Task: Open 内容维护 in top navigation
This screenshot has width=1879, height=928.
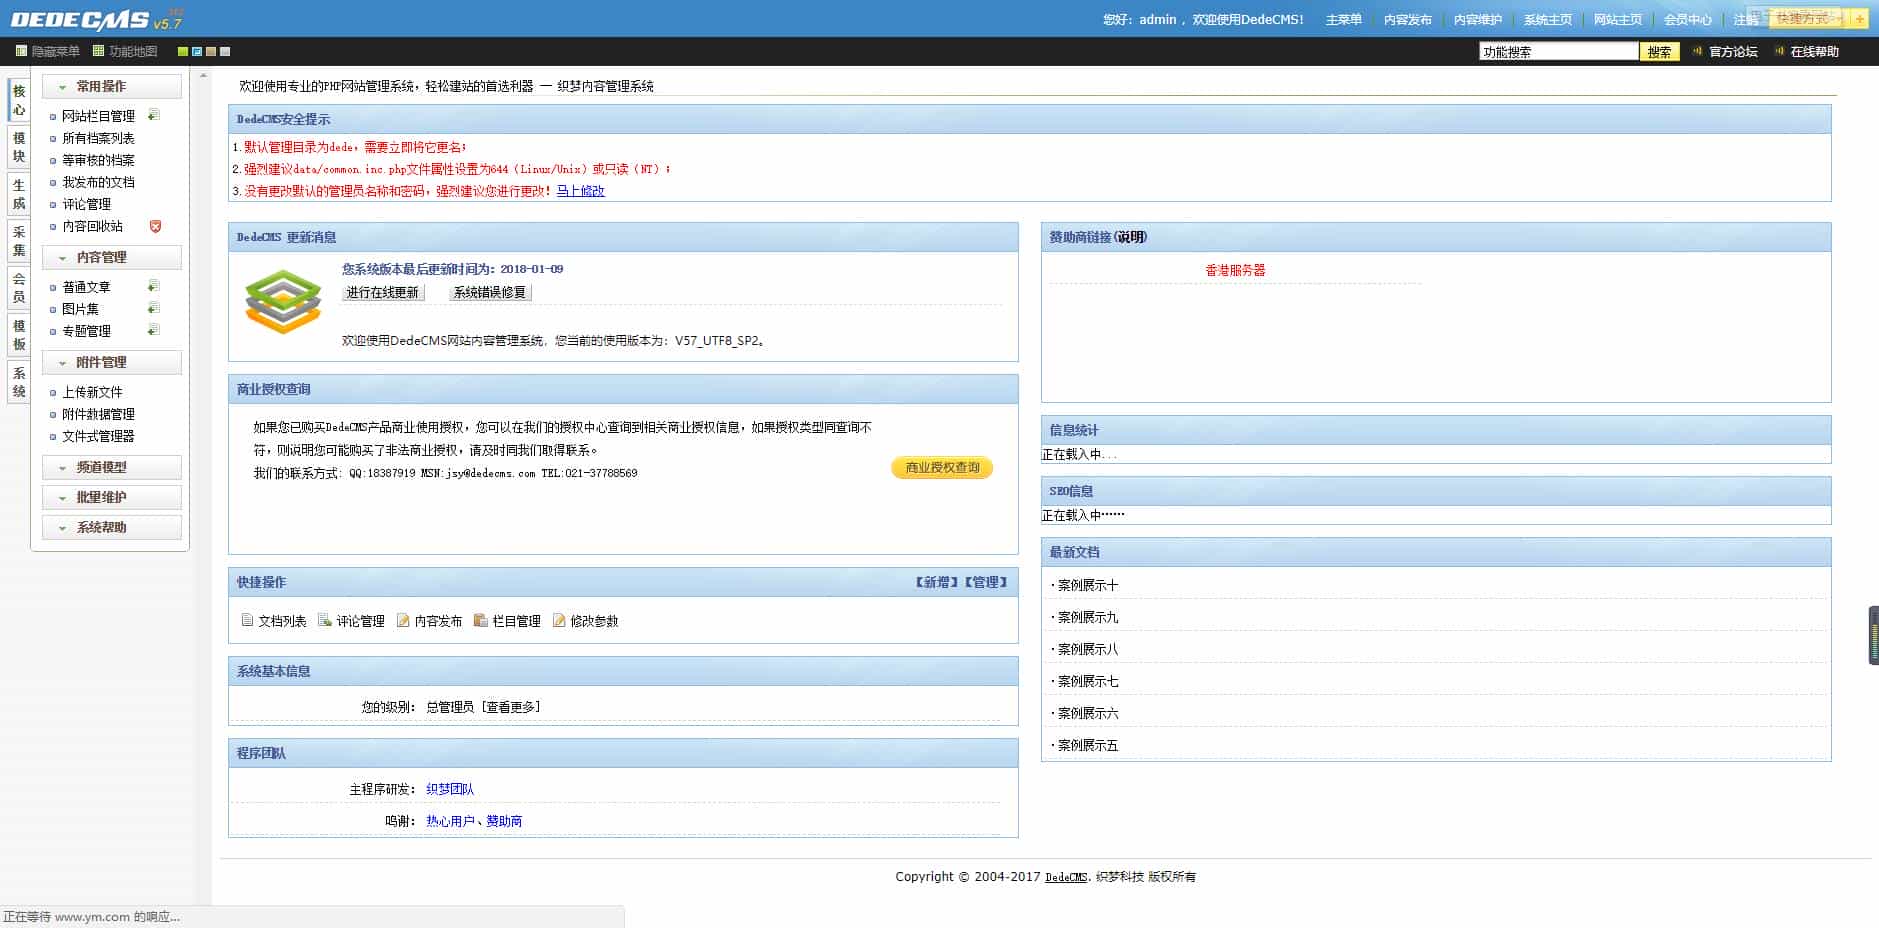Action: tap(1477, 20)
